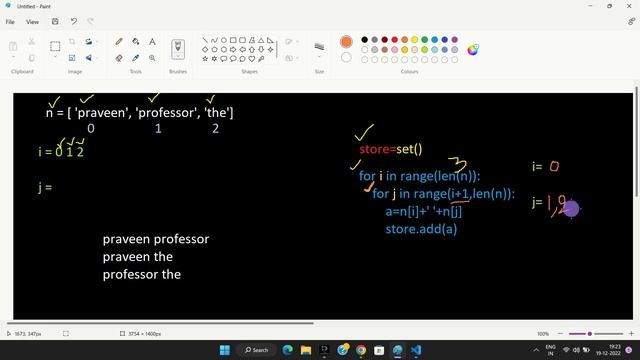
Task: Choose the purple colour swatch
Action: [455, 40]
